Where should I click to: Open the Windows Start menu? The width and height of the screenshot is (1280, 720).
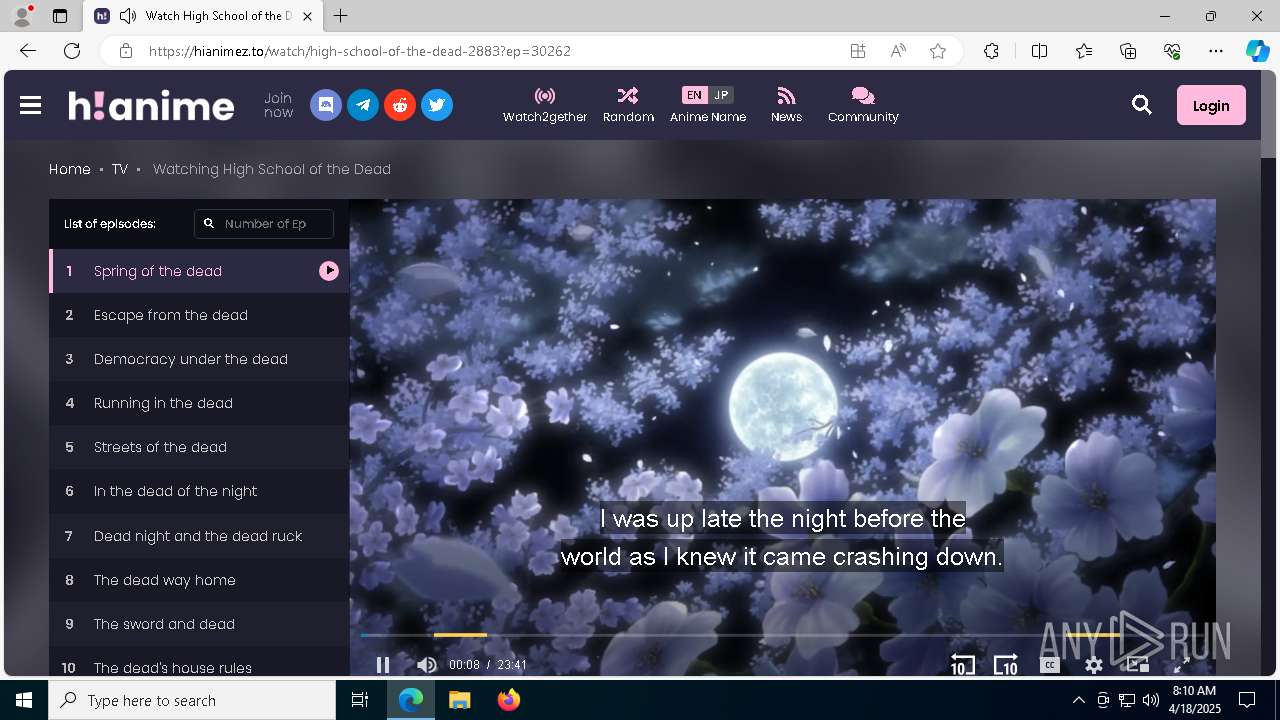click(x=24, y=700)
